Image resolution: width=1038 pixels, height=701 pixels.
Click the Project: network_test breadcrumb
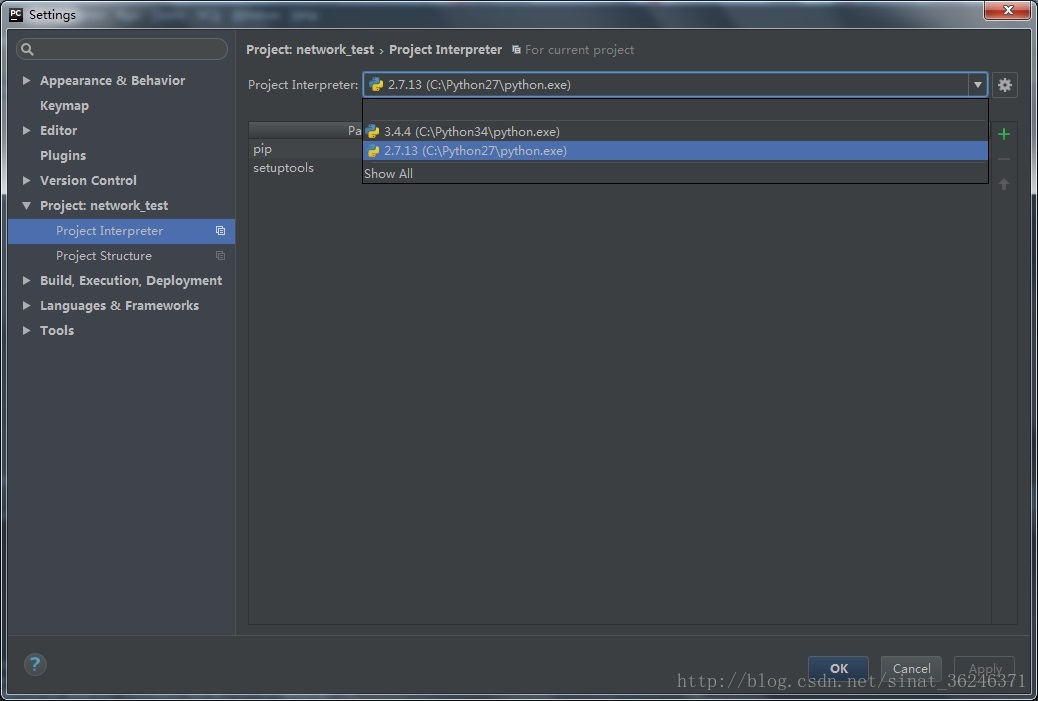310,50
